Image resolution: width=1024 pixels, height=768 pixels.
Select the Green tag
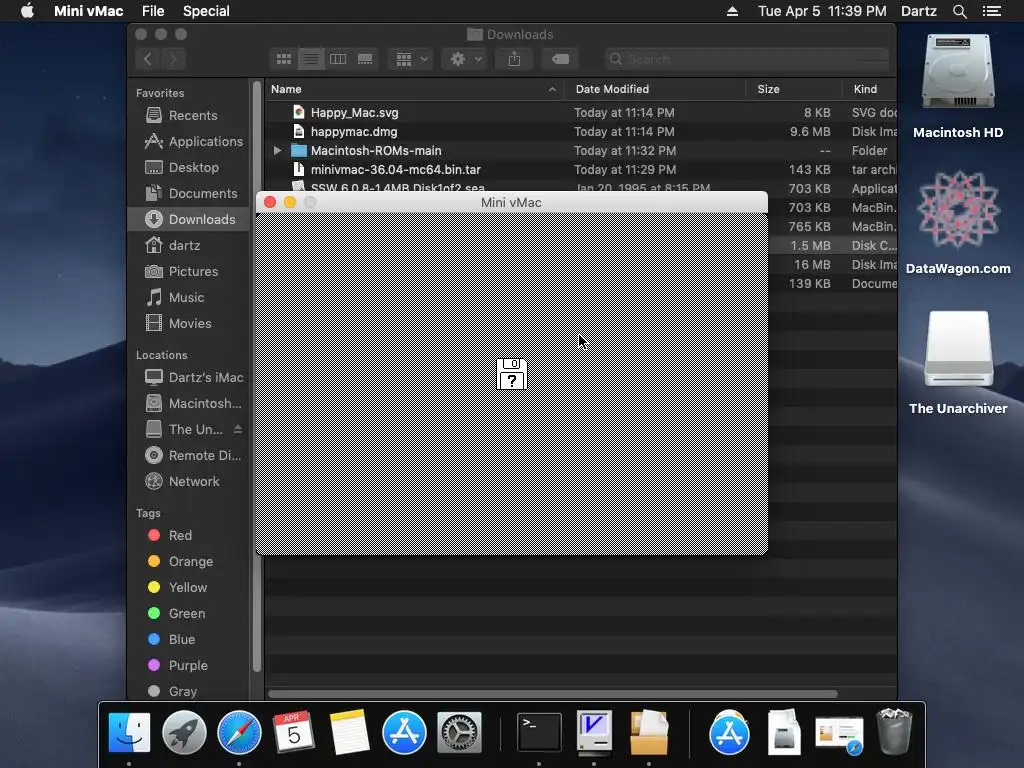pyautogui.click(x=189, y=613)
